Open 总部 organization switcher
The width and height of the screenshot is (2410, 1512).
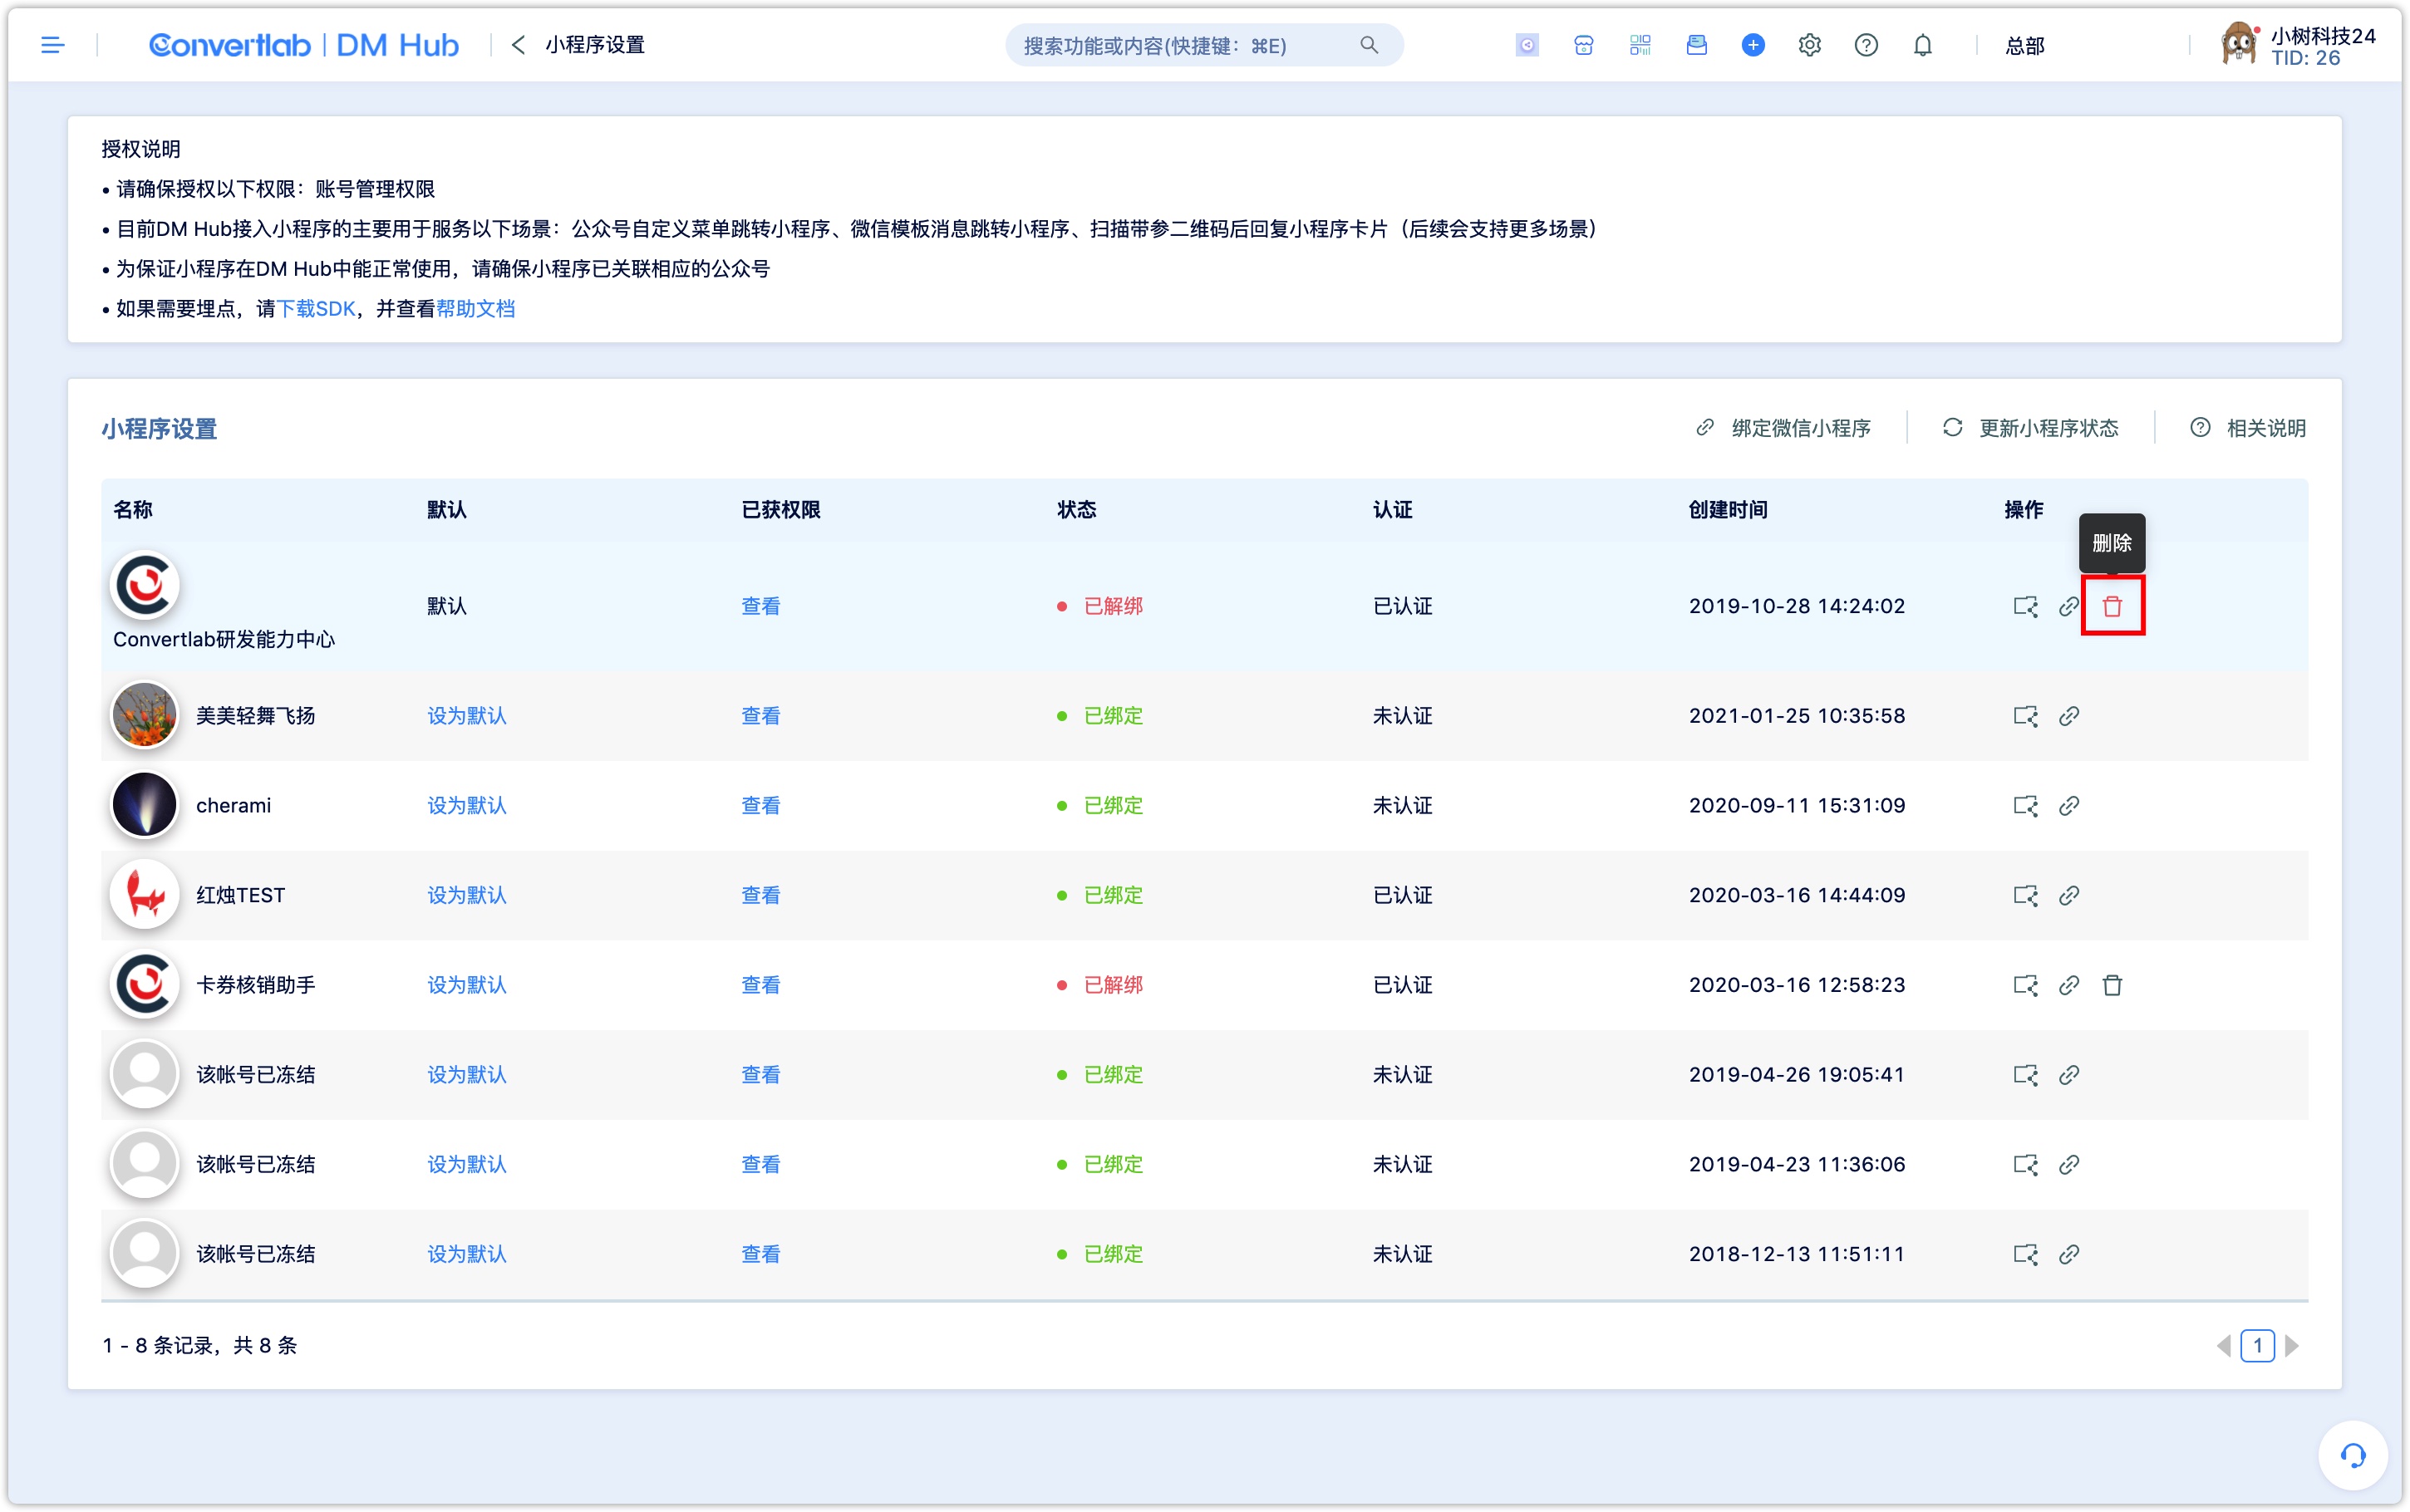tap(2025, 45)
